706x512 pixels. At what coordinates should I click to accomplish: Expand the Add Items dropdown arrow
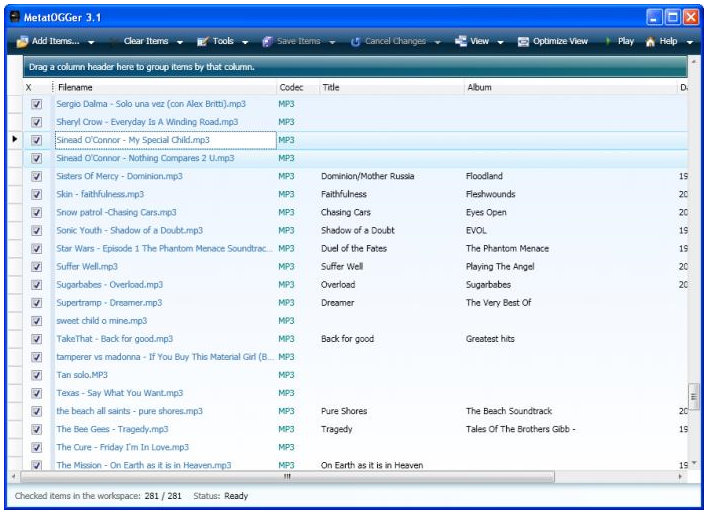[x=91, y=42]
